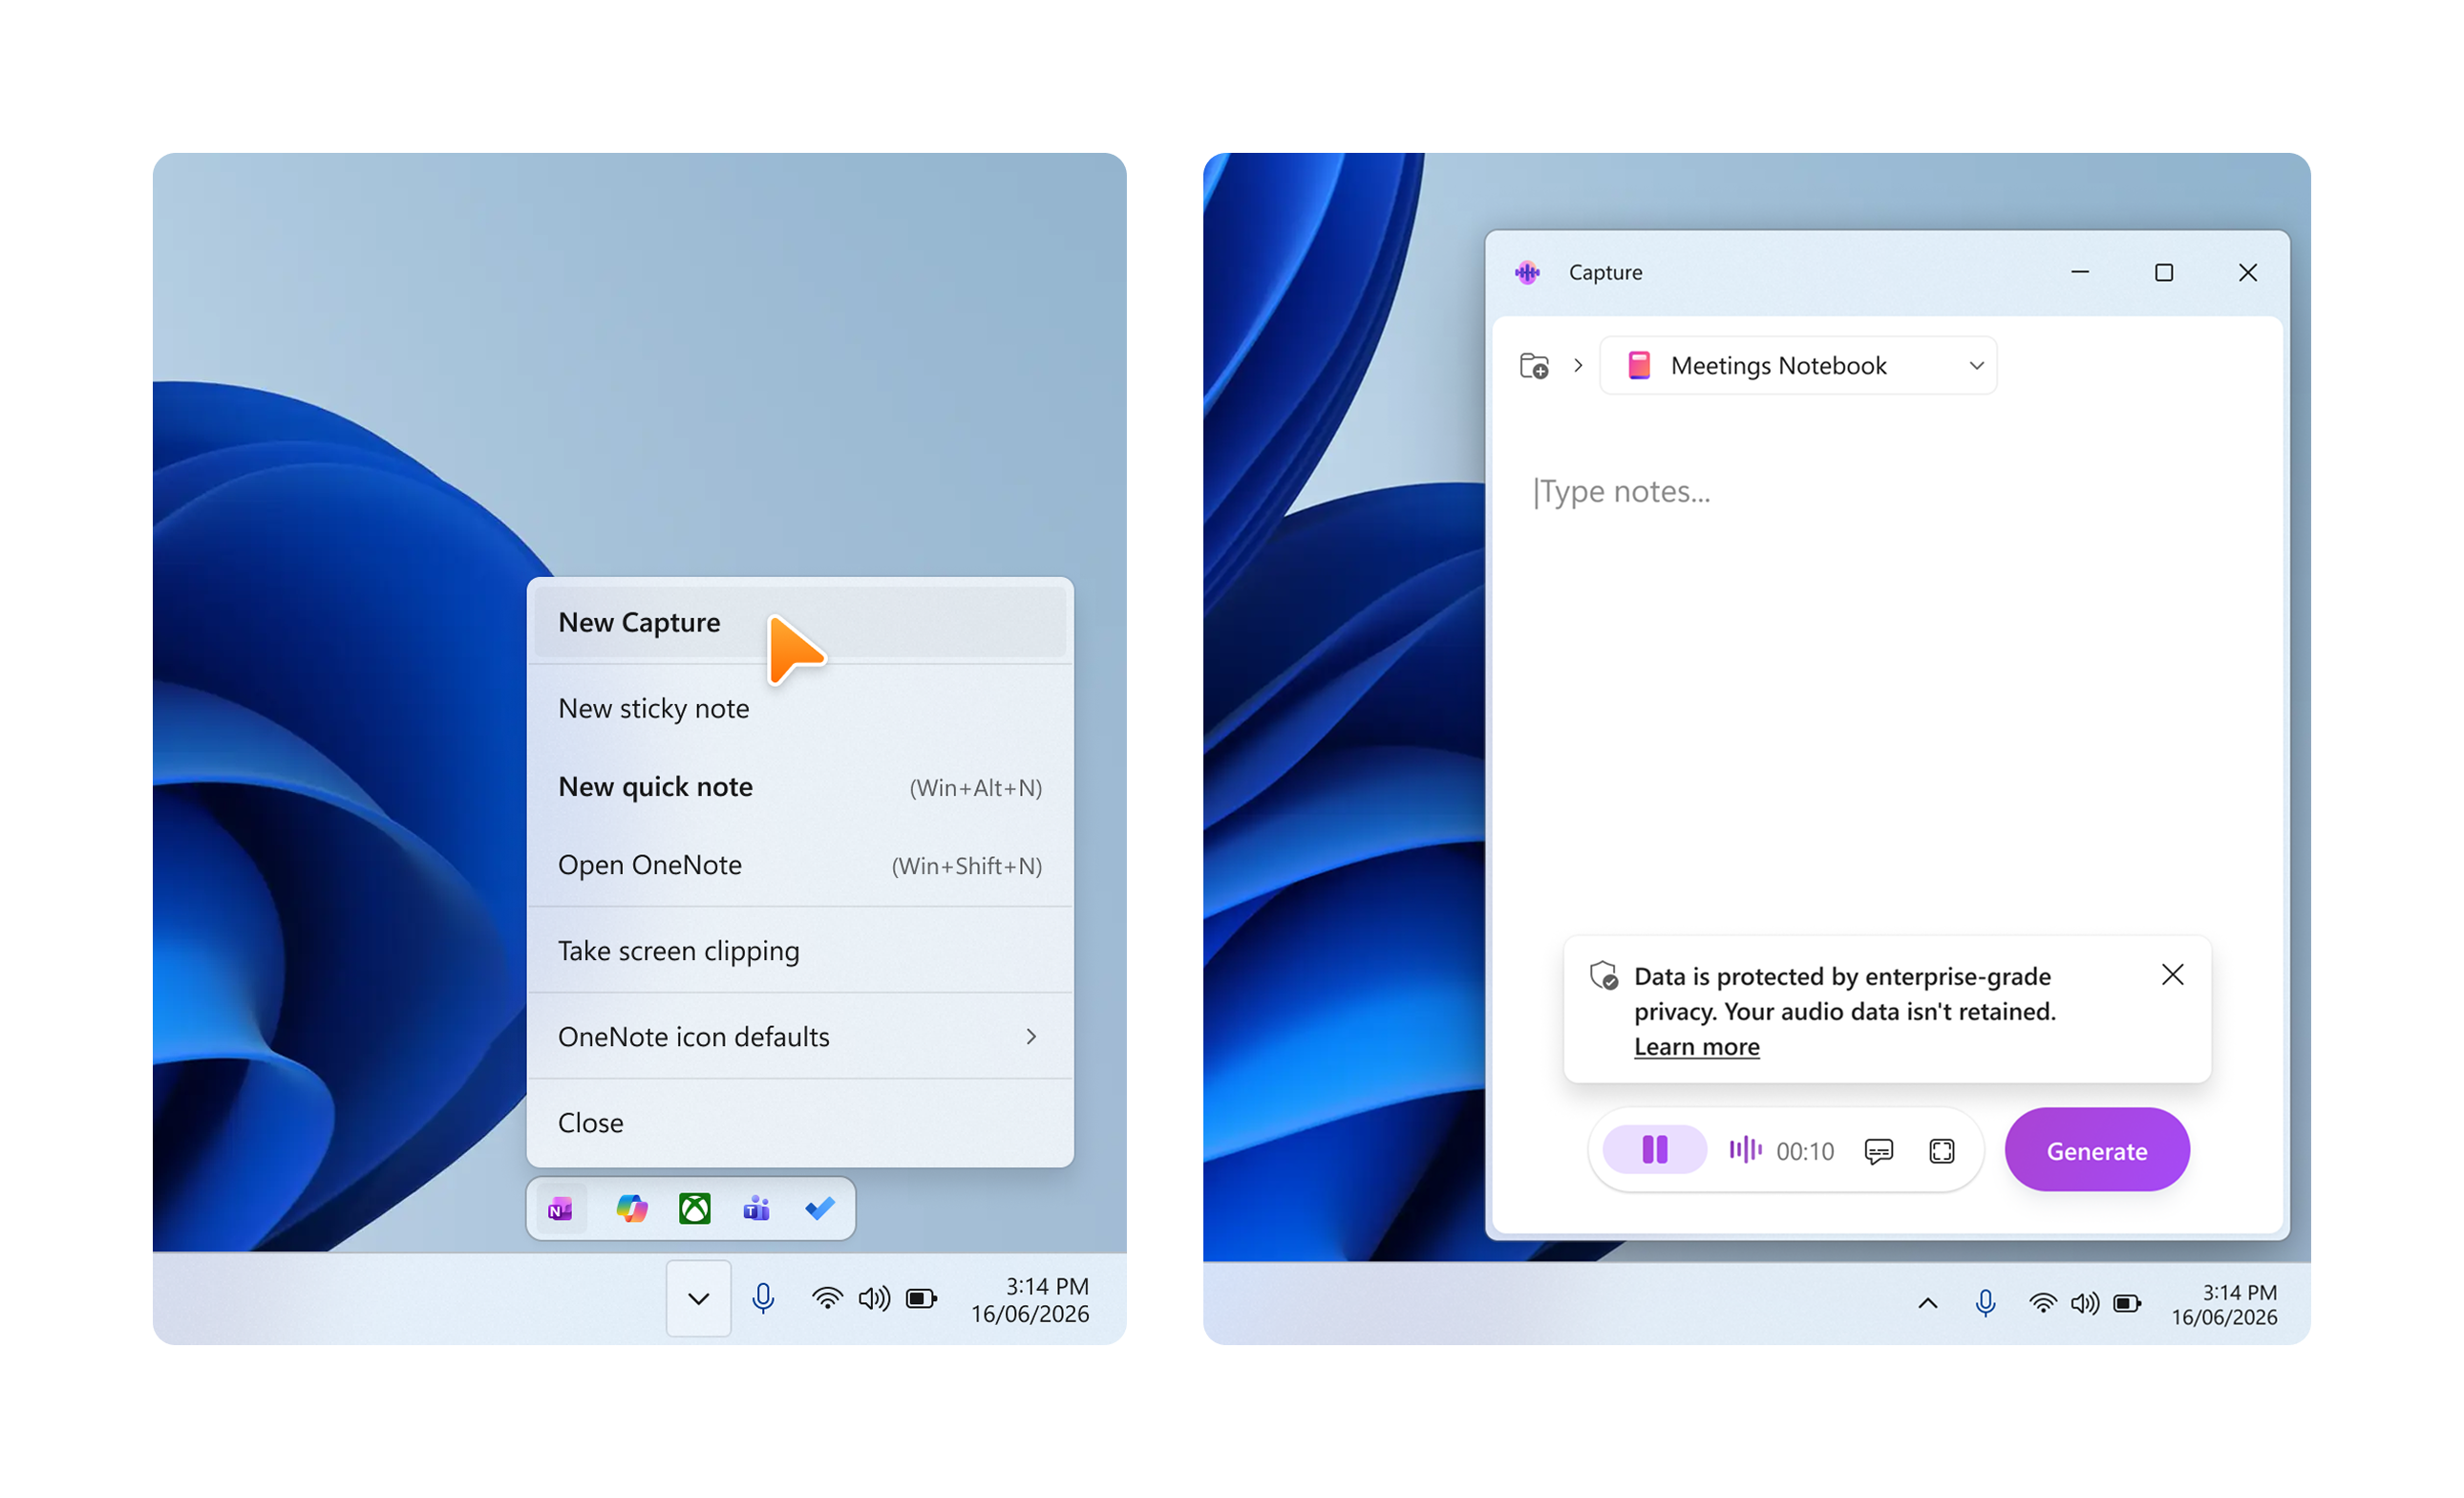Click the breadcrumb chevron before Meetings Notebook
Image resolution: width=2464 pixels, height=1498 pixels.
pos(1578,366)
